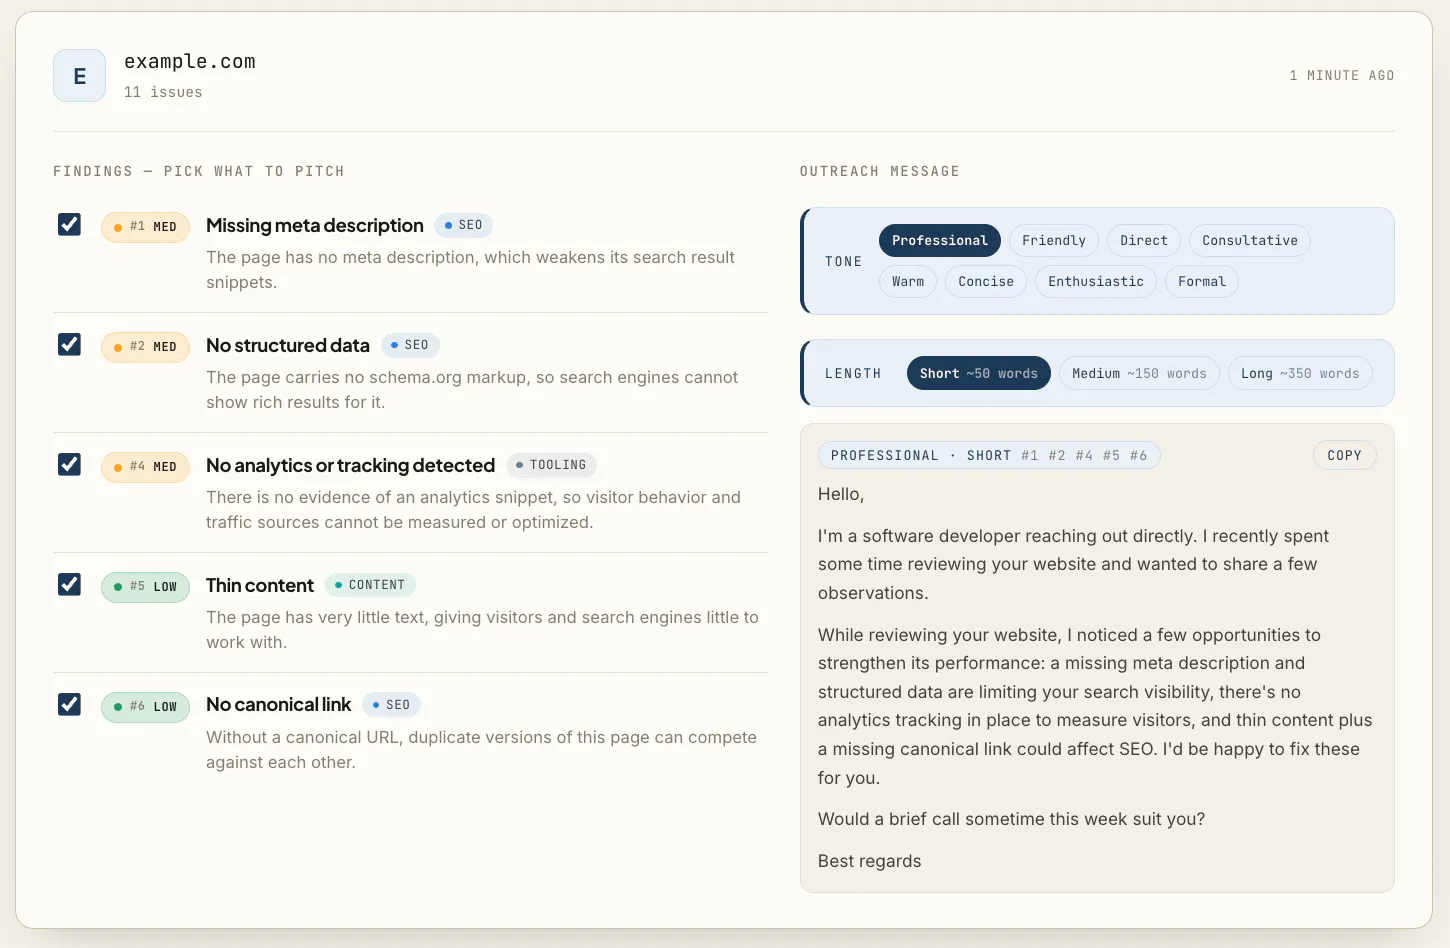The image size is (1450, 948).
Task: Click the TOOLING category tag
Action: (551, 465)
